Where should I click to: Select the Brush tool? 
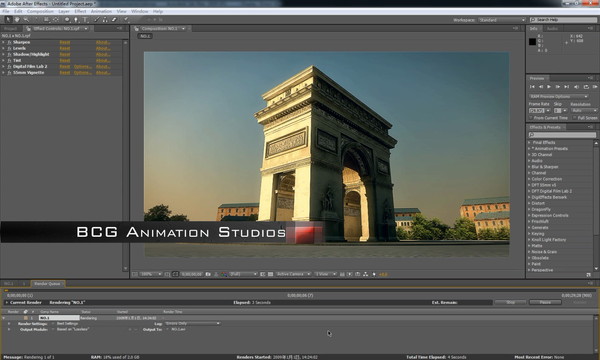(x=96, y=19)
